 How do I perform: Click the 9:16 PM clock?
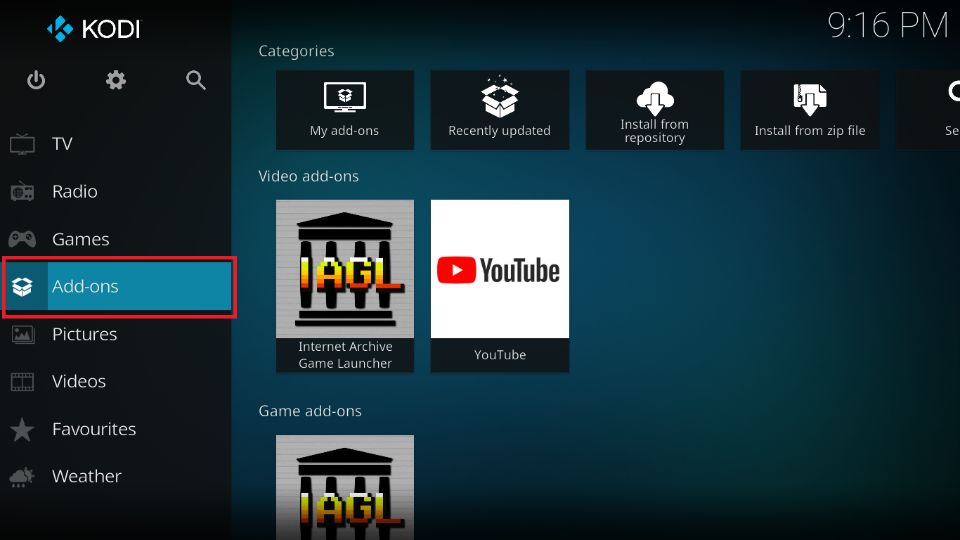(887, 26)
